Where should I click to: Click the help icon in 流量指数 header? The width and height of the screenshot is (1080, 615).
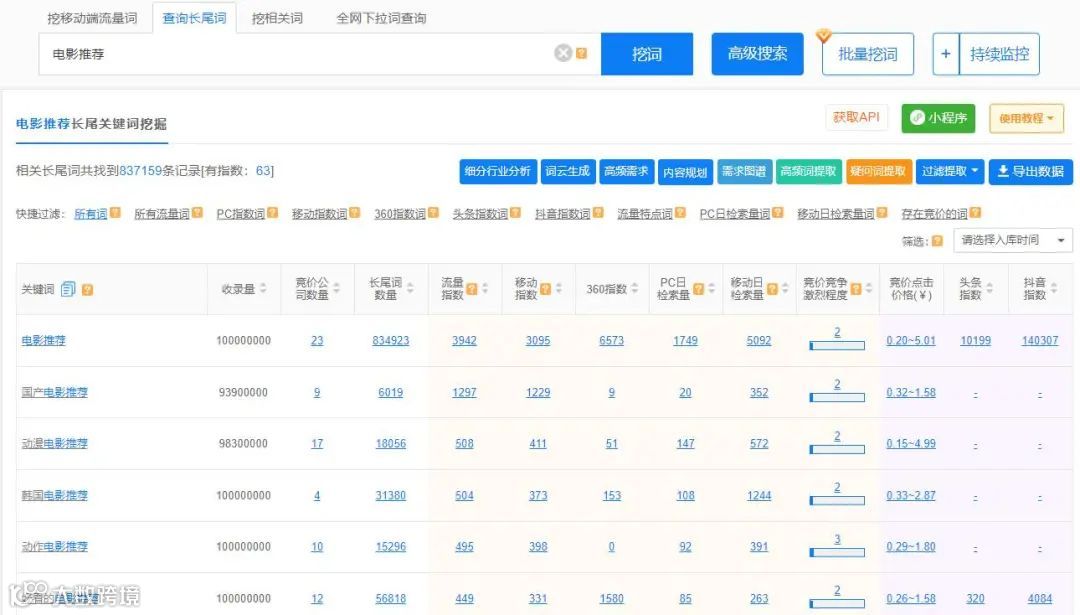pyautogui.click(x=471, y=289)
